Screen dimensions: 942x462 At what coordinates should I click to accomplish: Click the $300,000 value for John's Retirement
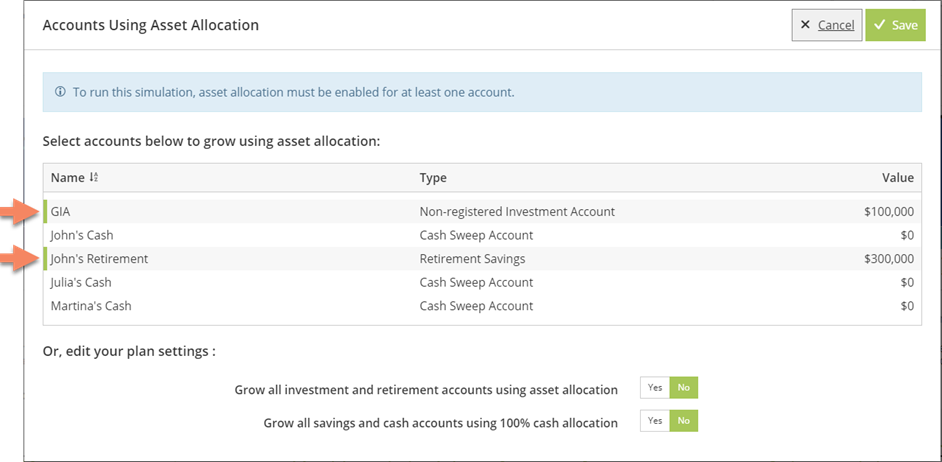[888, 259]
